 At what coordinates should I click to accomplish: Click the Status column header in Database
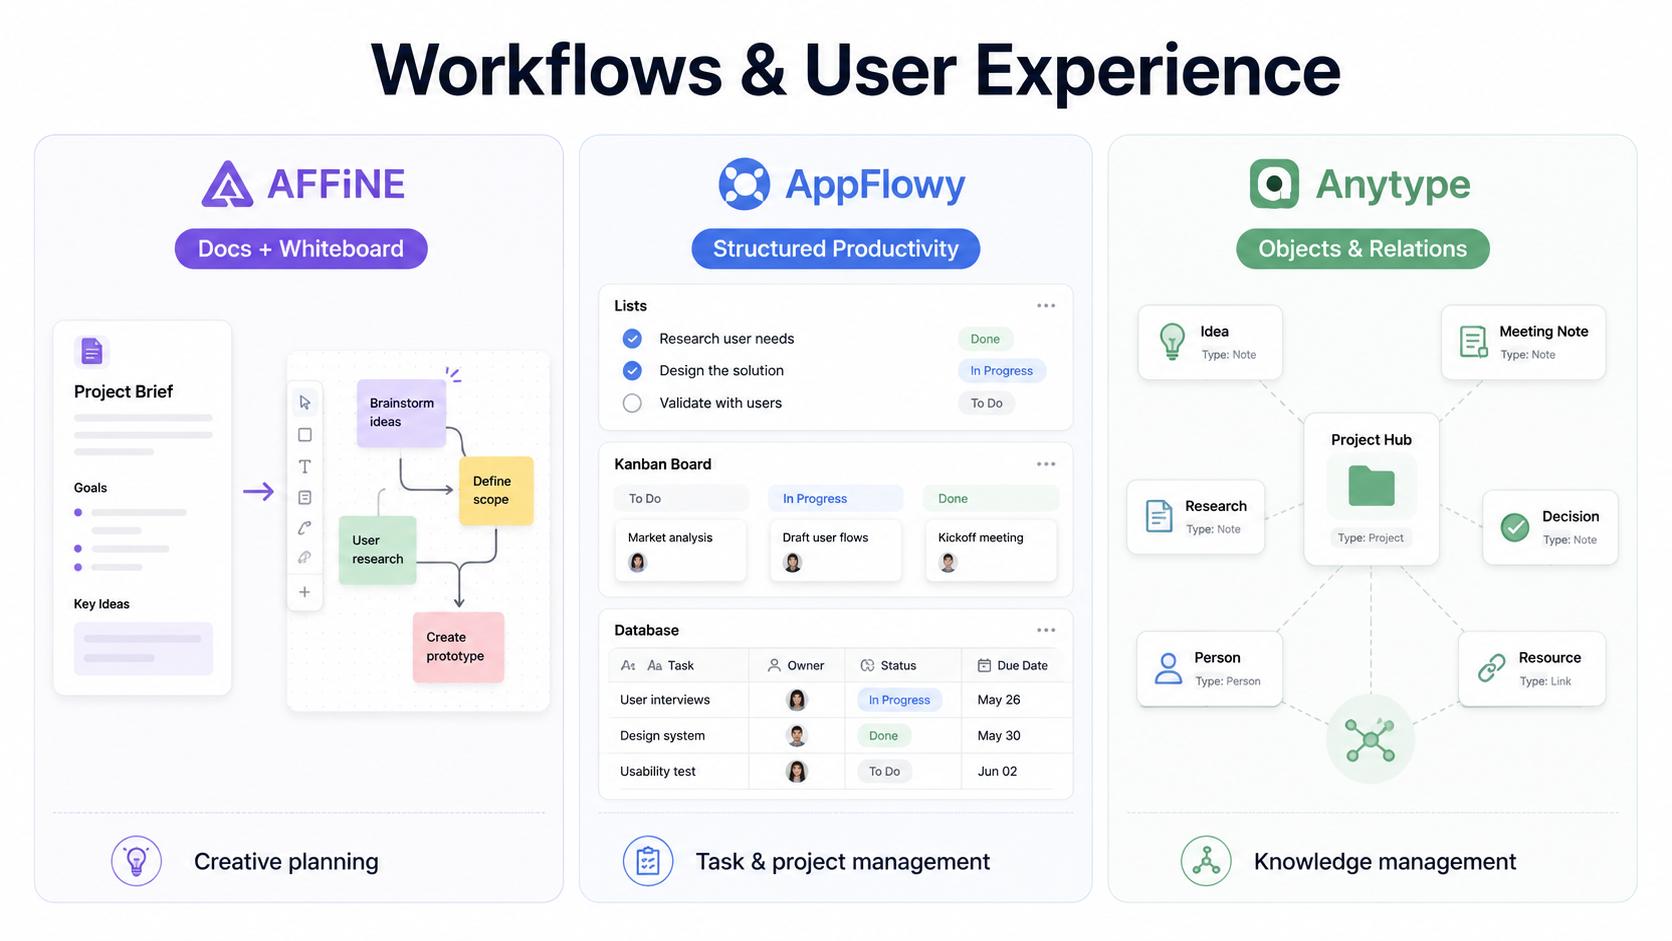click(x=904, y=665)
